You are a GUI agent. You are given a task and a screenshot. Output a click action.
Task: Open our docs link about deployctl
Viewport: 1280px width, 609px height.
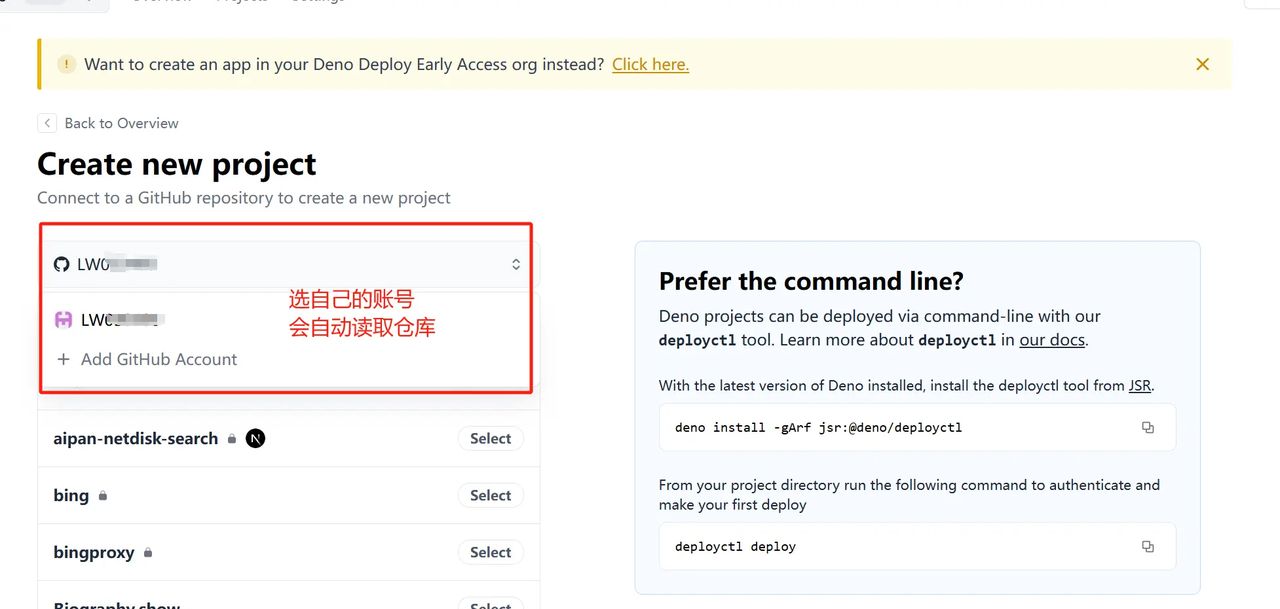tap(1051, 339)
